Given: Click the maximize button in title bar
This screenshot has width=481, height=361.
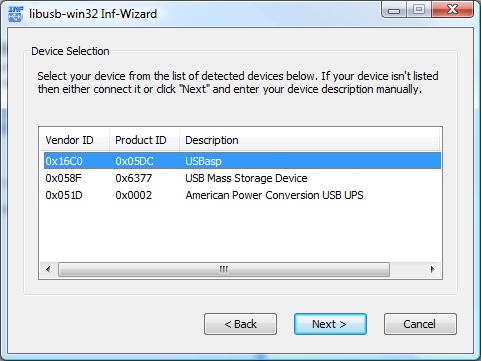Looking at the screenshot, I should 419,10.
